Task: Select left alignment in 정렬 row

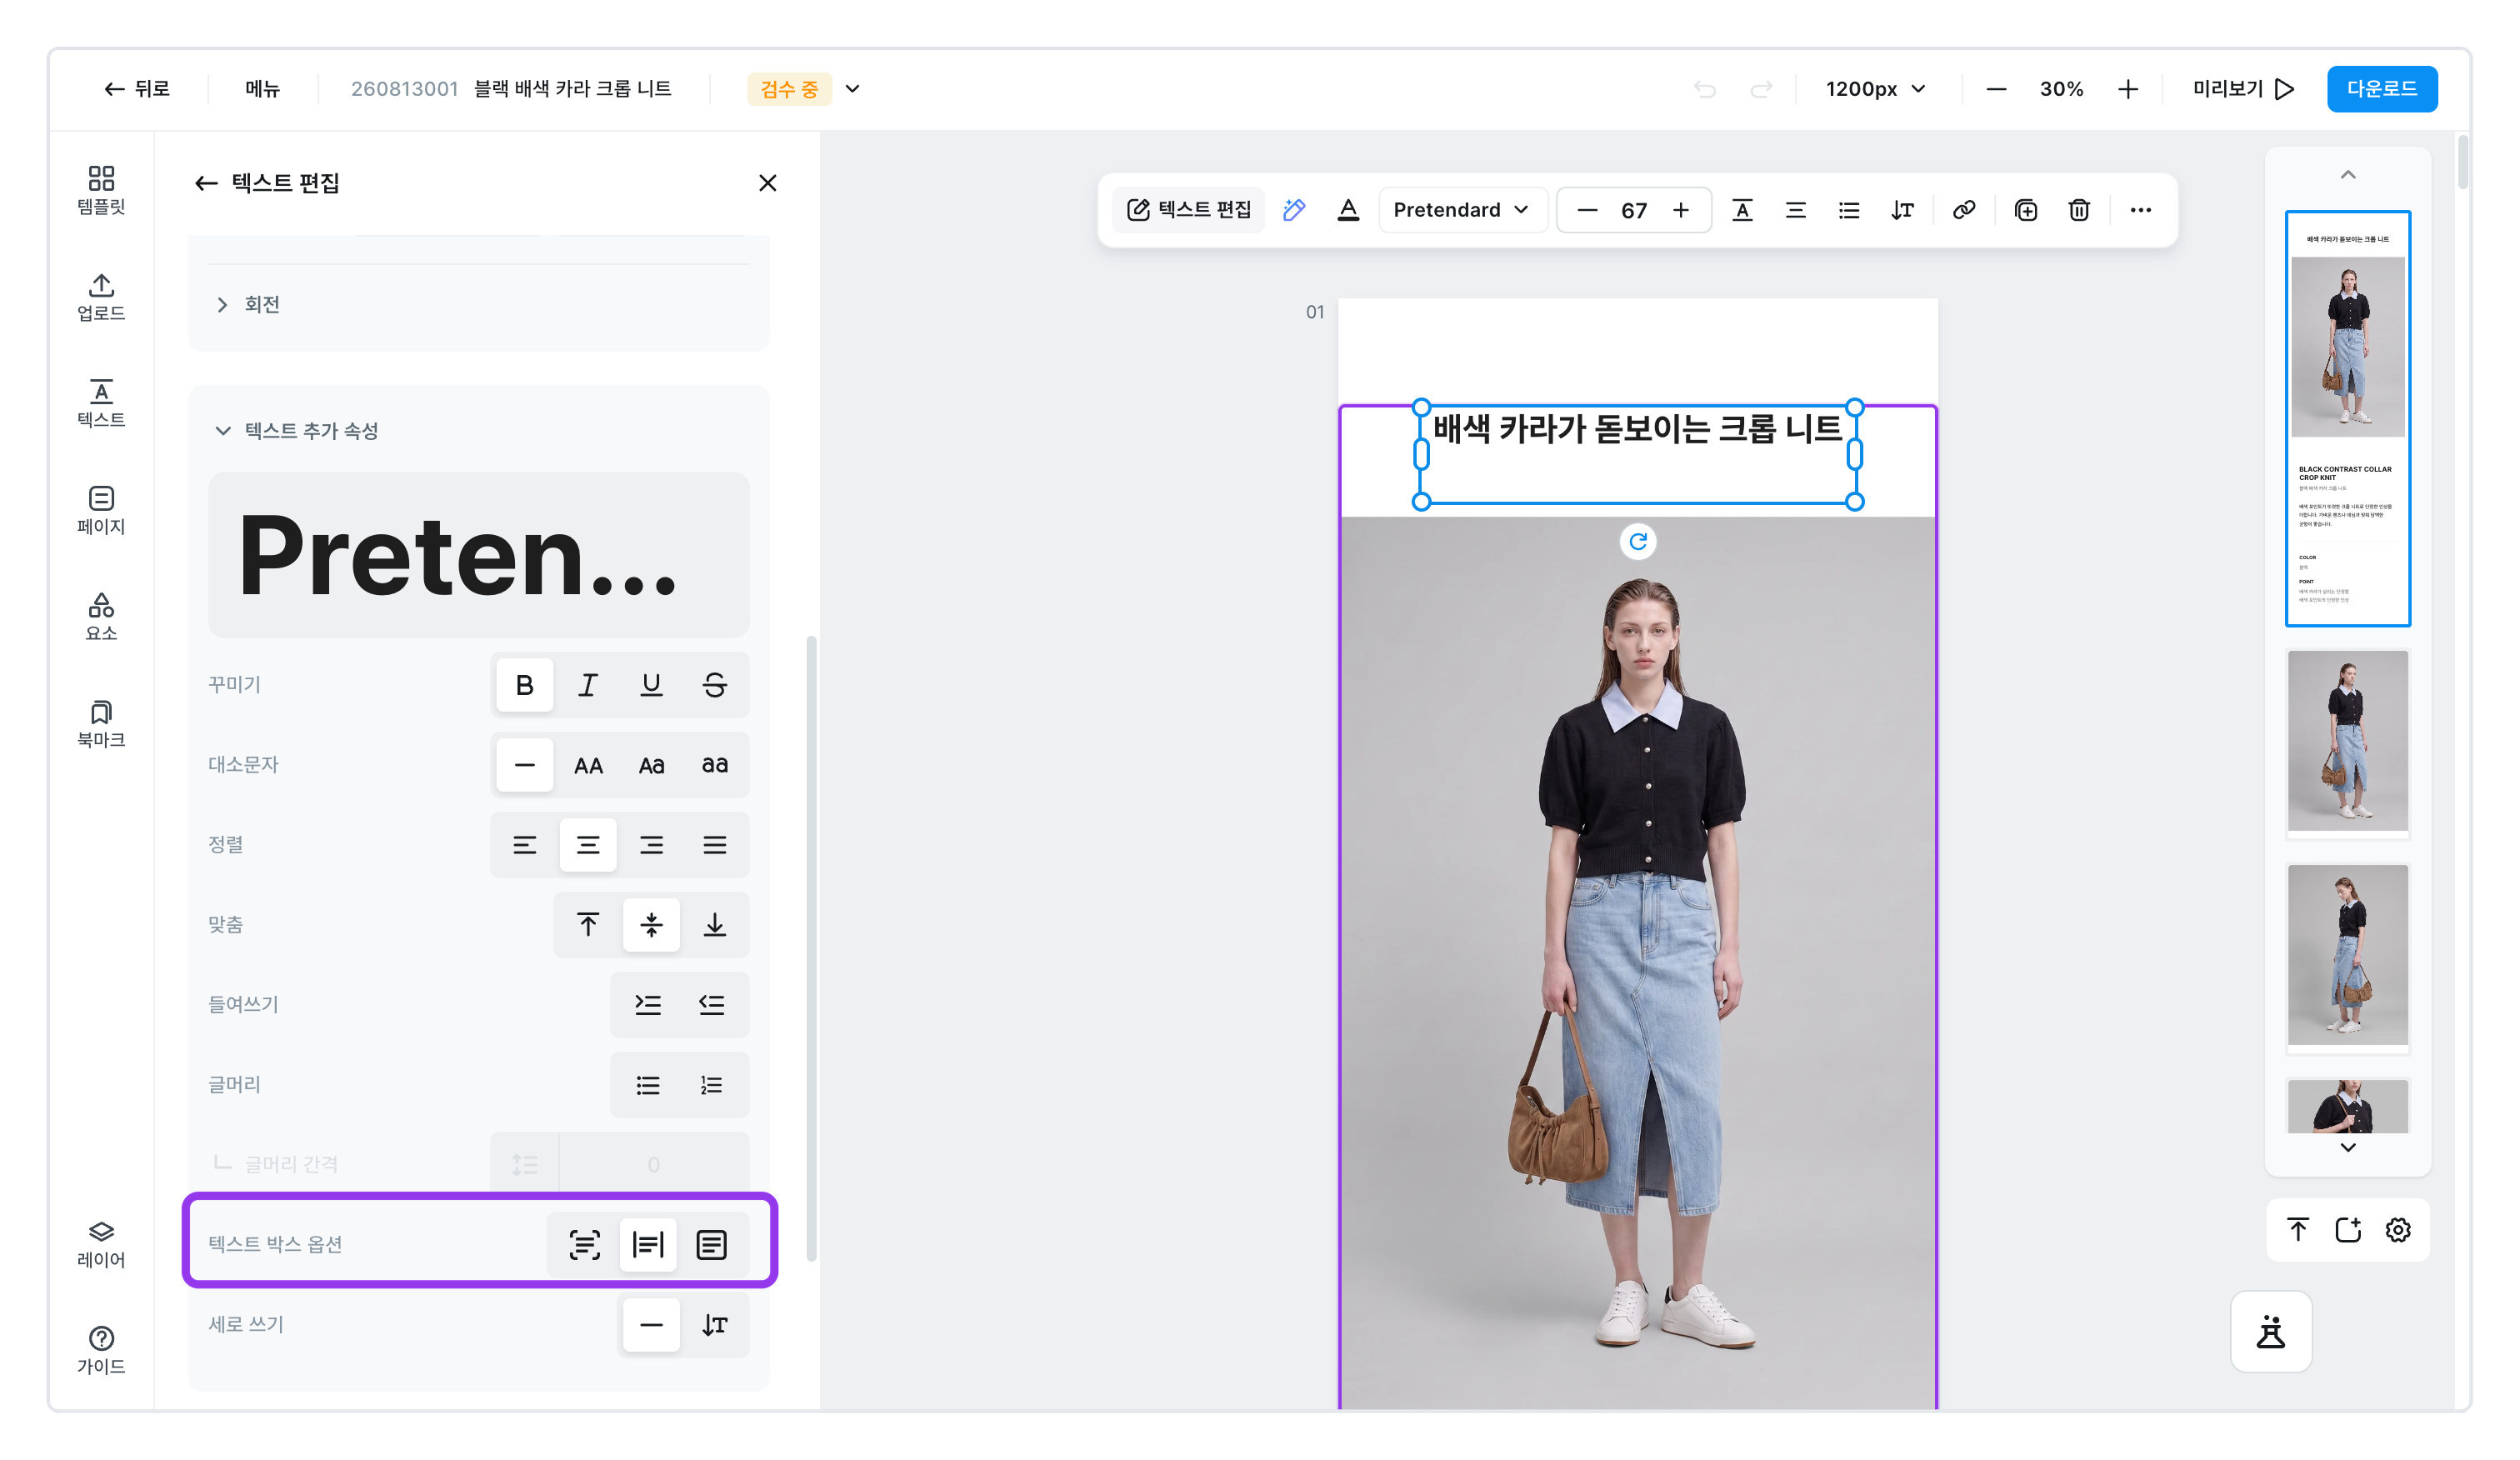Action: pyautogui.click(x=524, y=845)
